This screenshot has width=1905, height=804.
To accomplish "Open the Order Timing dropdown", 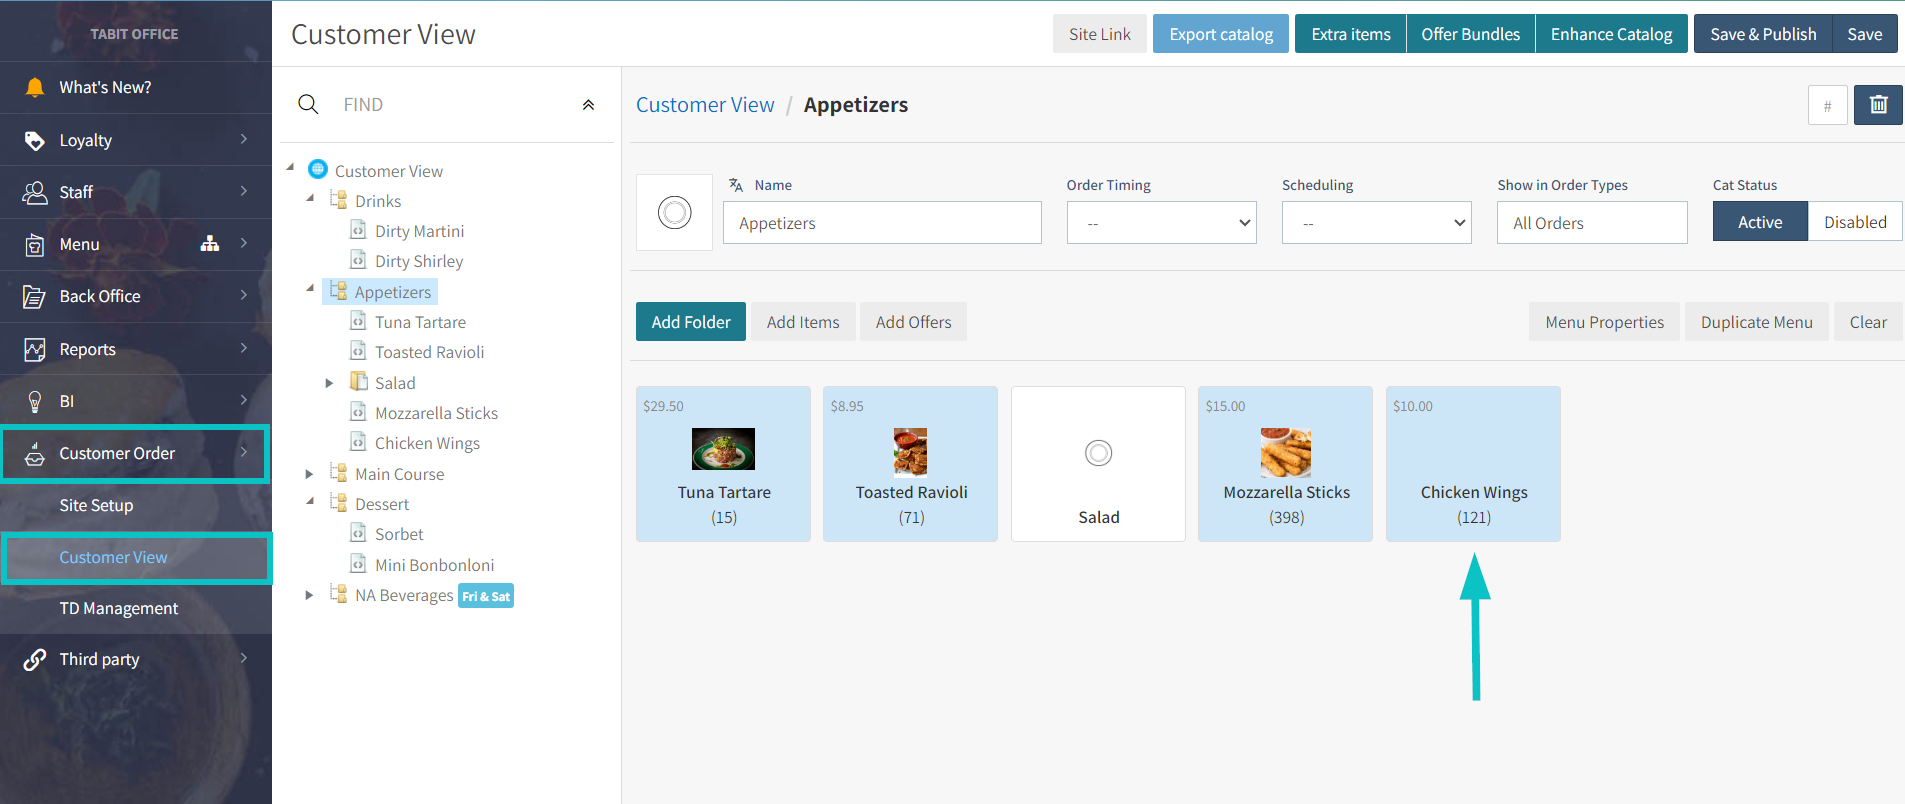I will (1161, 223).
